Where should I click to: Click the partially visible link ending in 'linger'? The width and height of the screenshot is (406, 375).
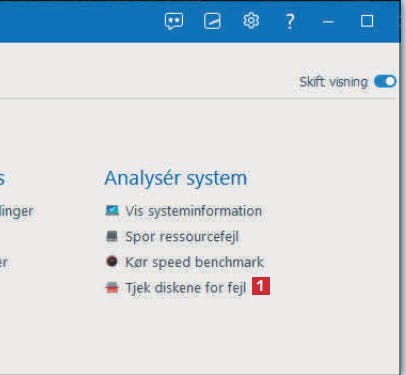16,211
